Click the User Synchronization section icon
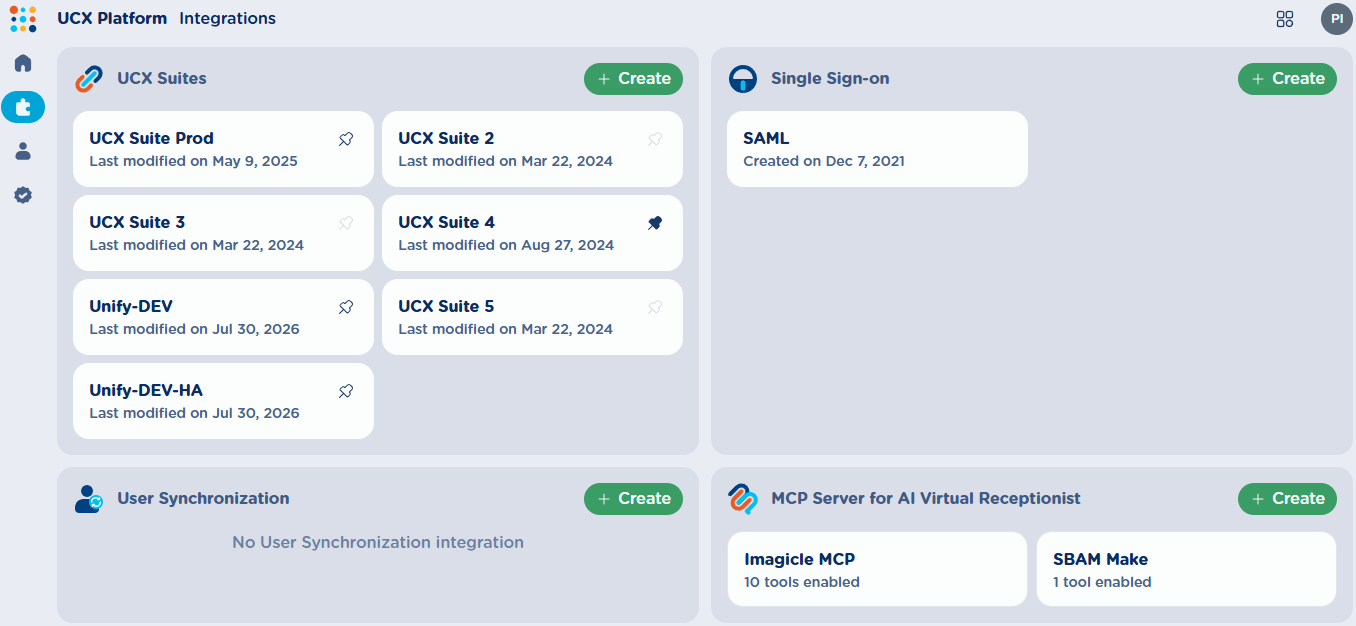Viewport: 1356px width, 626px height. (89, 499)
